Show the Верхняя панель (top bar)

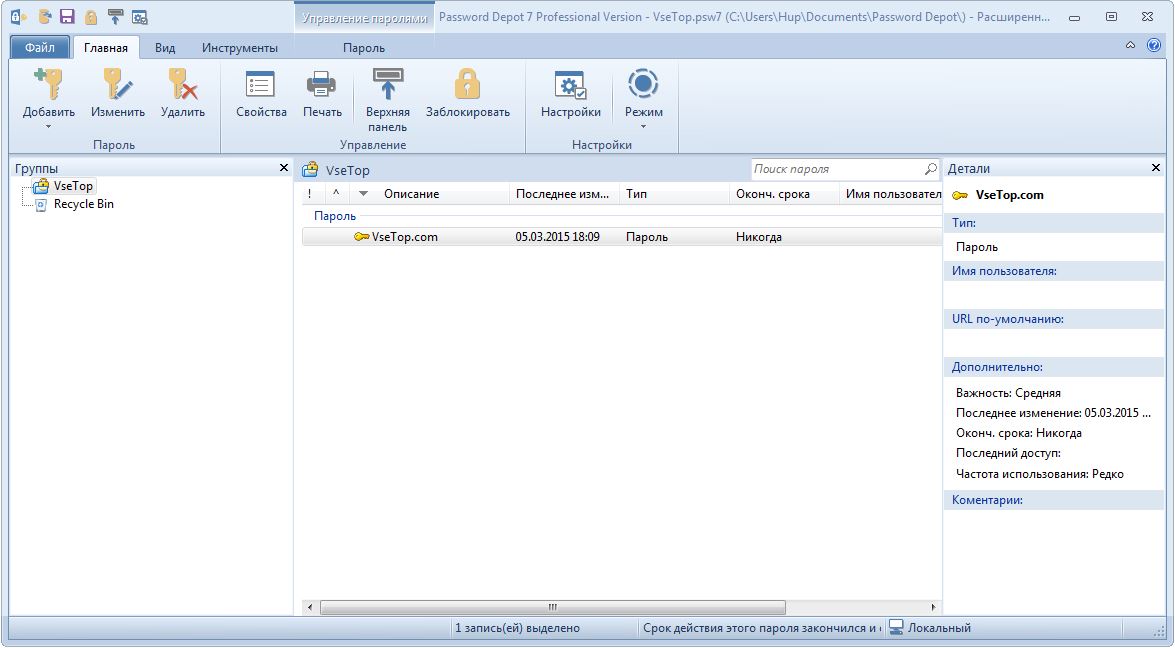tap(387, 100)
